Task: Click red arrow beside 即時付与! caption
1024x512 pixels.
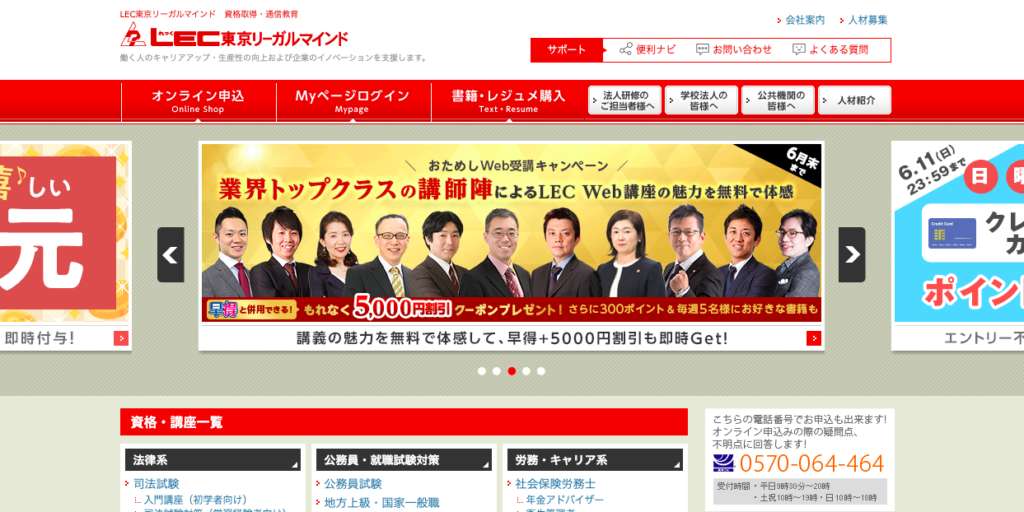Action: tap(121, 338)
